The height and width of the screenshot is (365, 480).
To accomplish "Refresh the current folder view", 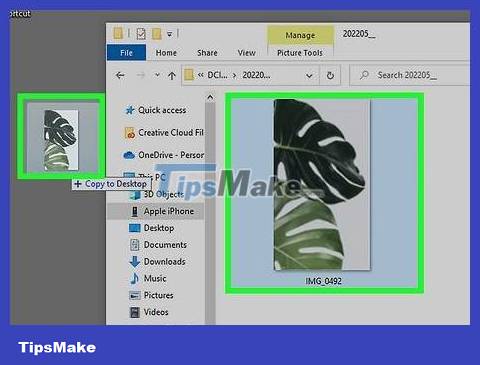I will (330, 76).
